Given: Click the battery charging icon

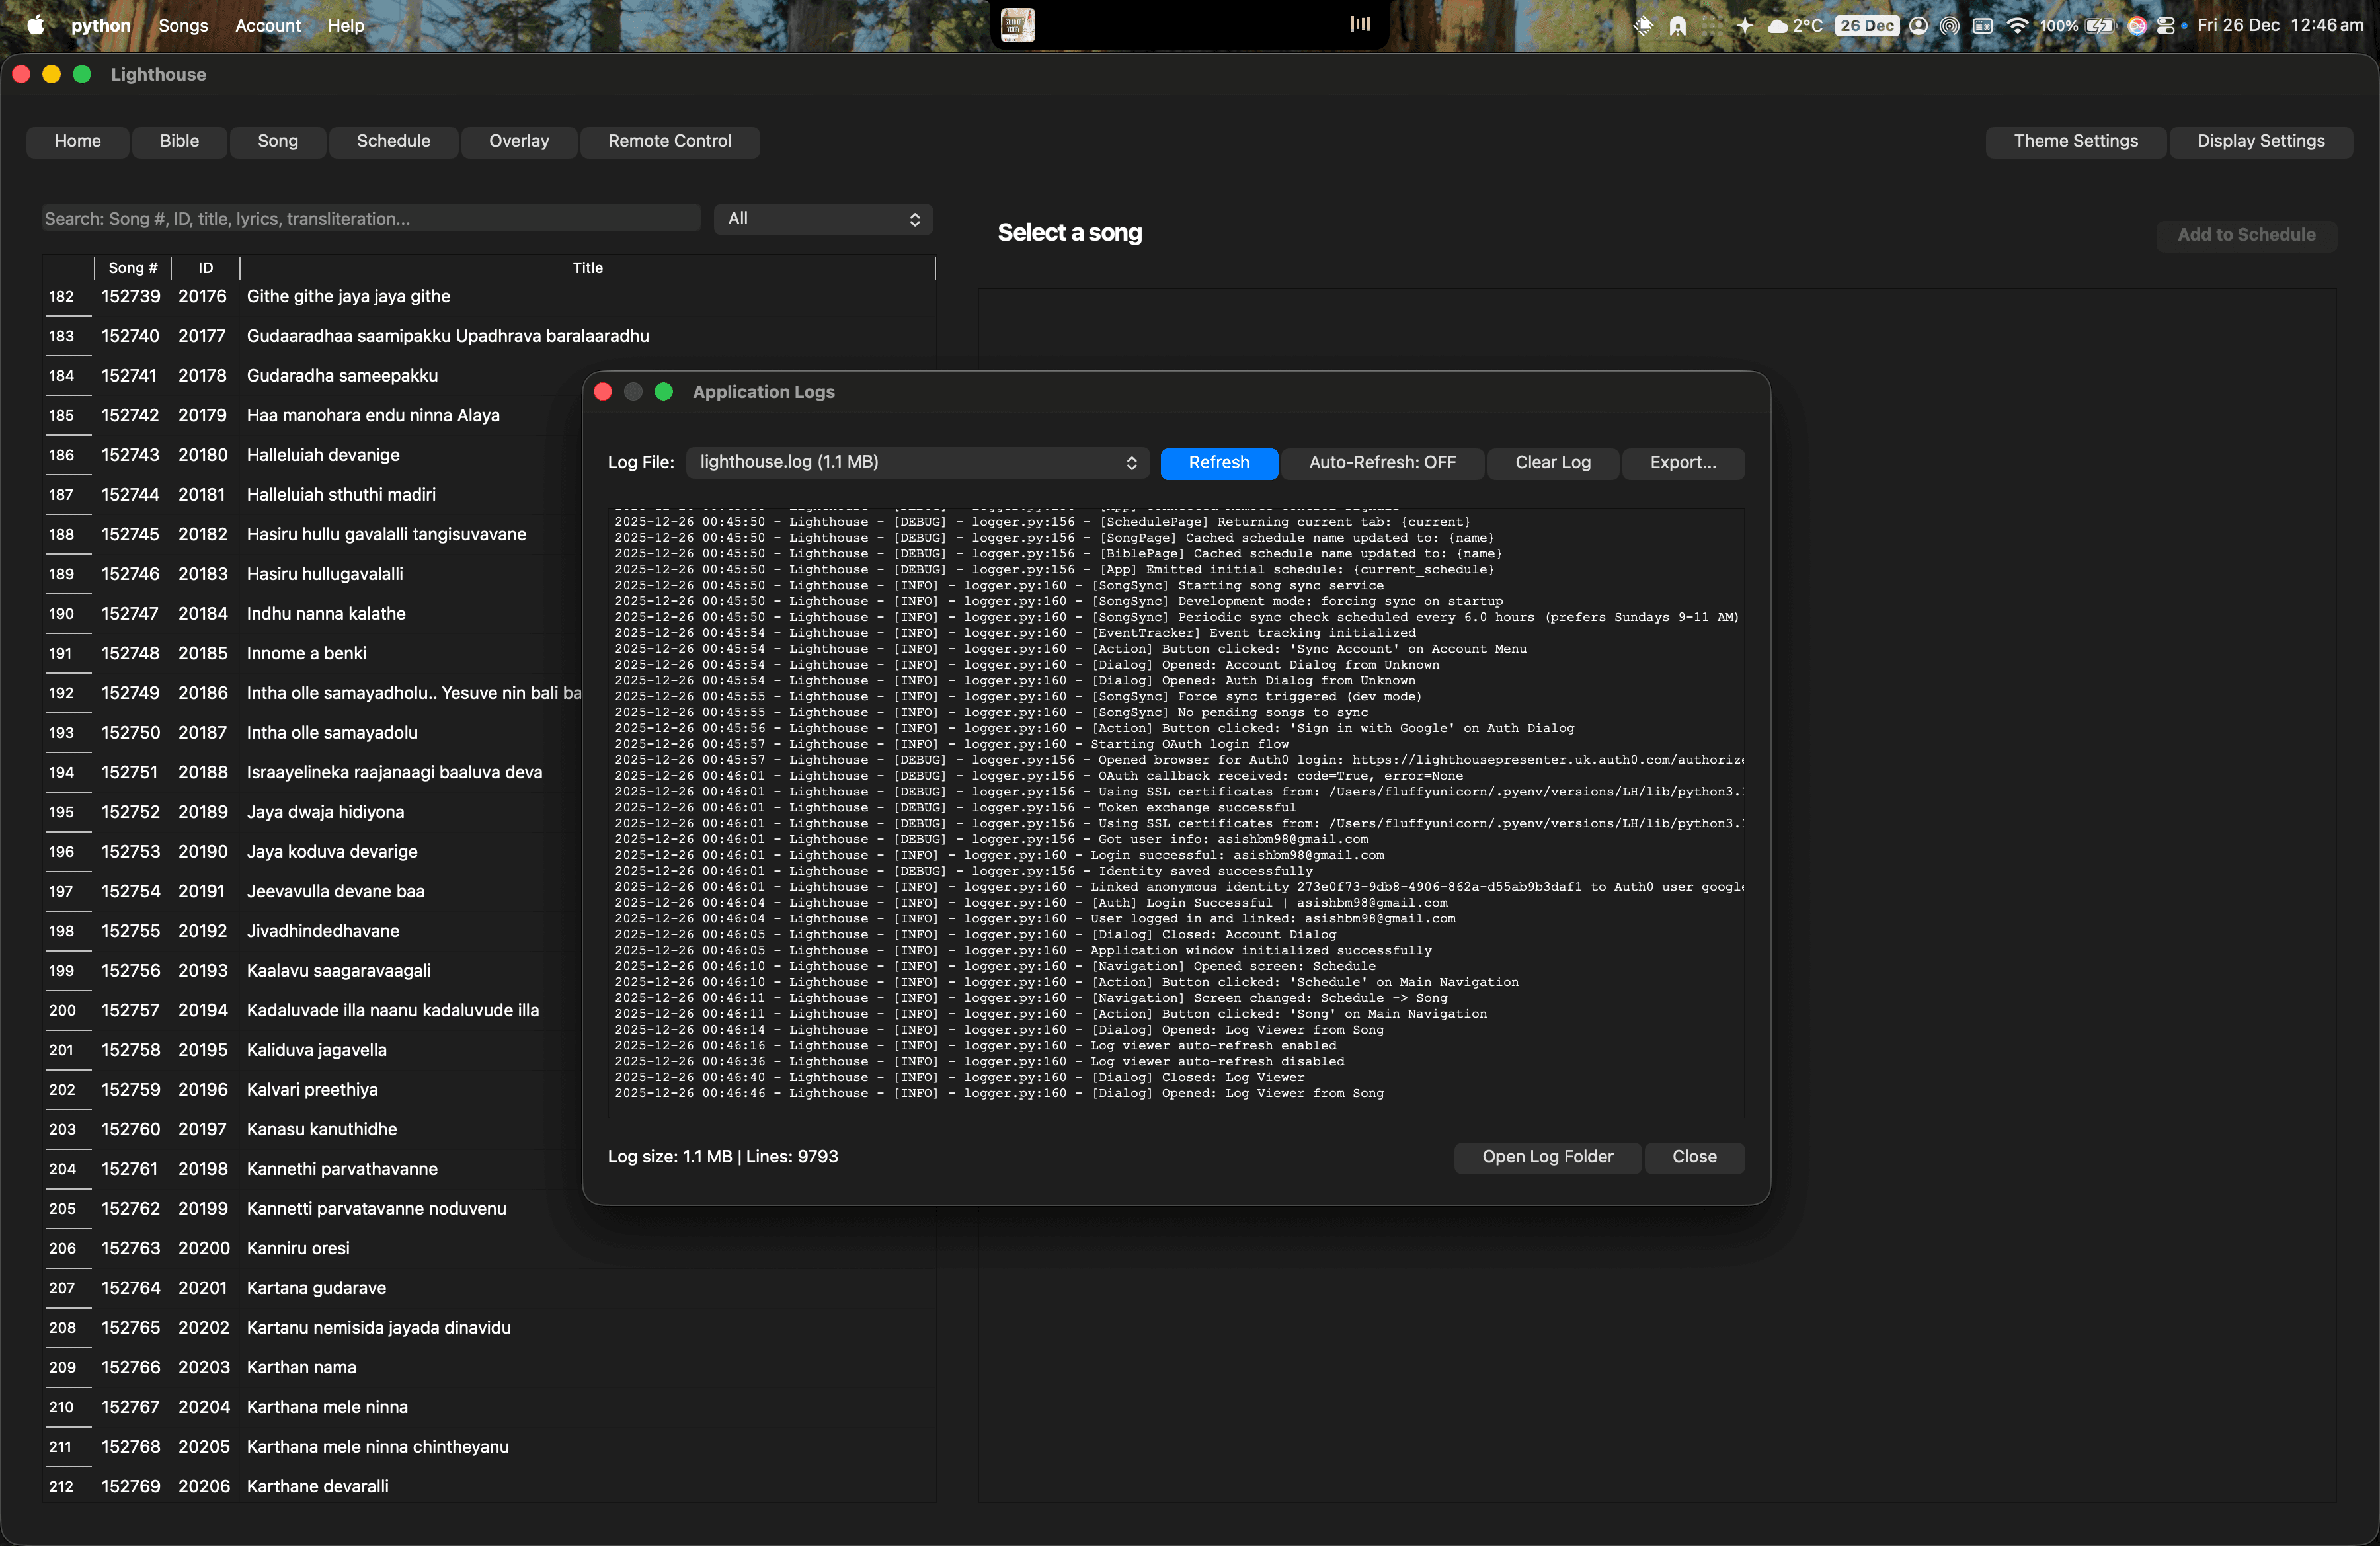Looking at the screenshot, I should pyautogui.click(x=2098, y=25).
